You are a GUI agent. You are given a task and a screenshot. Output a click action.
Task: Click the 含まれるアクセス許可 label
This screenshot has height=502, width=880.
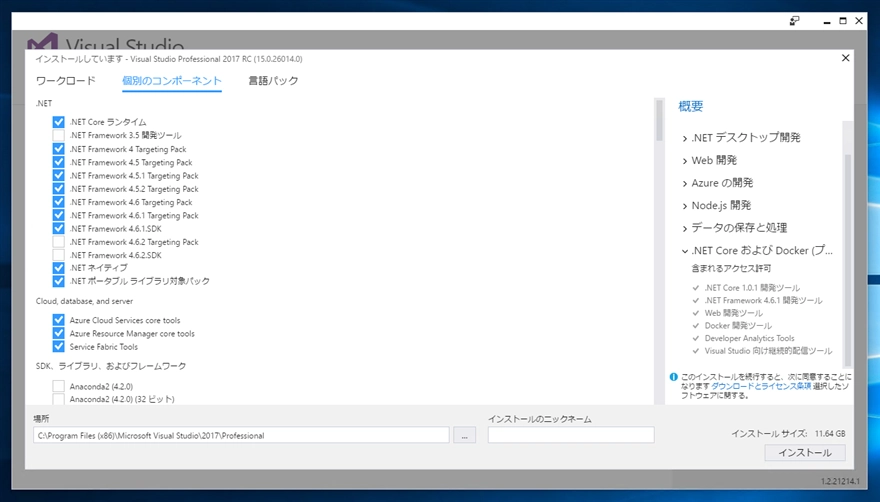(x=731, y=268)
